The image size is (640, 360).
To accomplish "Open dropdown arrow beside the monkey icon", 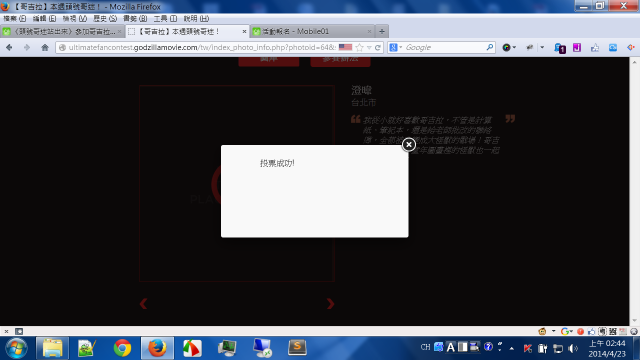I will 553,331.
